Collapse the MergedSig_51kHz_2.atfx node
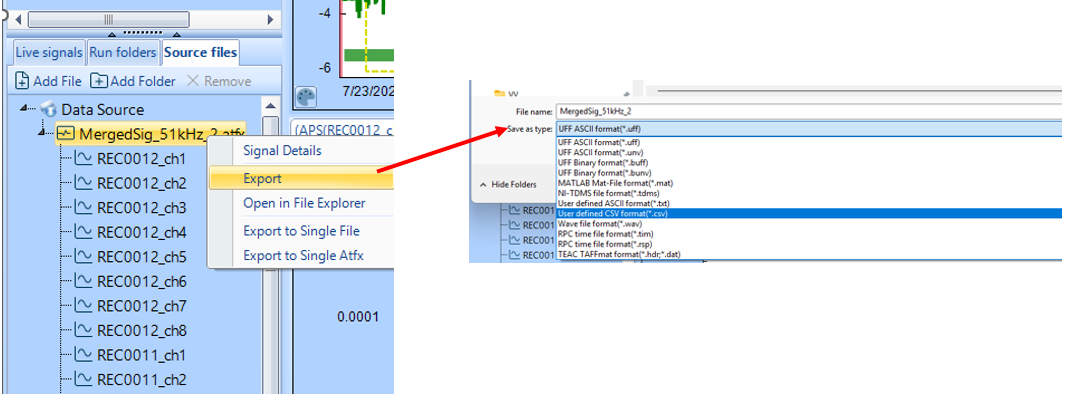Image resolution: width=1067 pixels, height=401 pixels. [44, 133]
